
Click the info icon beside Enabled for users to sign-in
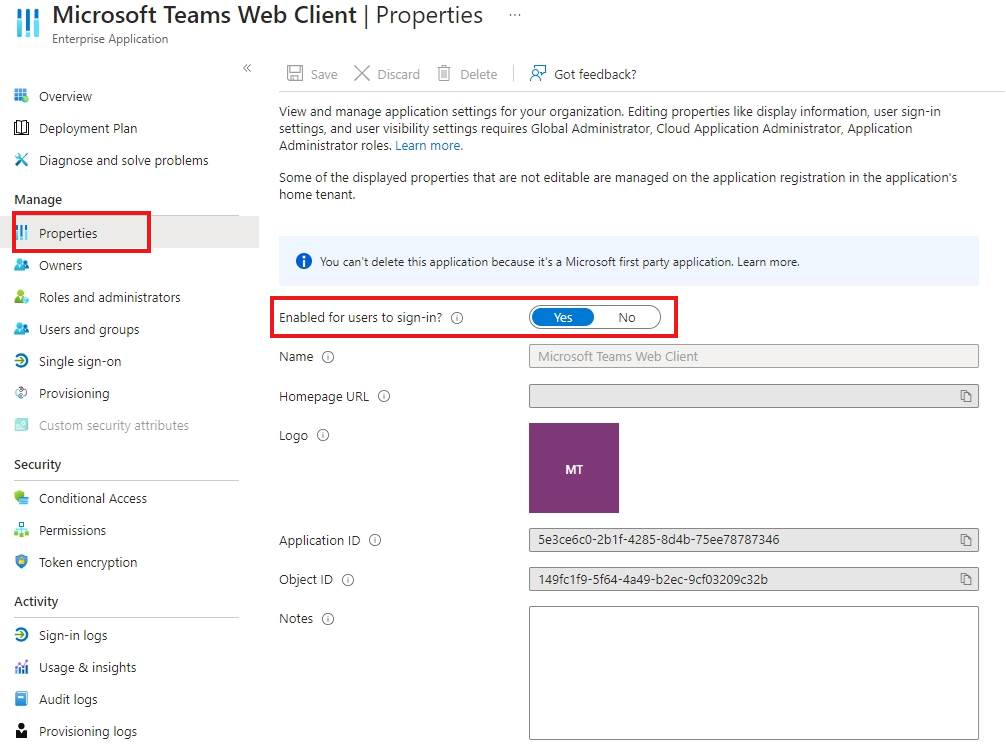[x=458, y=317]
